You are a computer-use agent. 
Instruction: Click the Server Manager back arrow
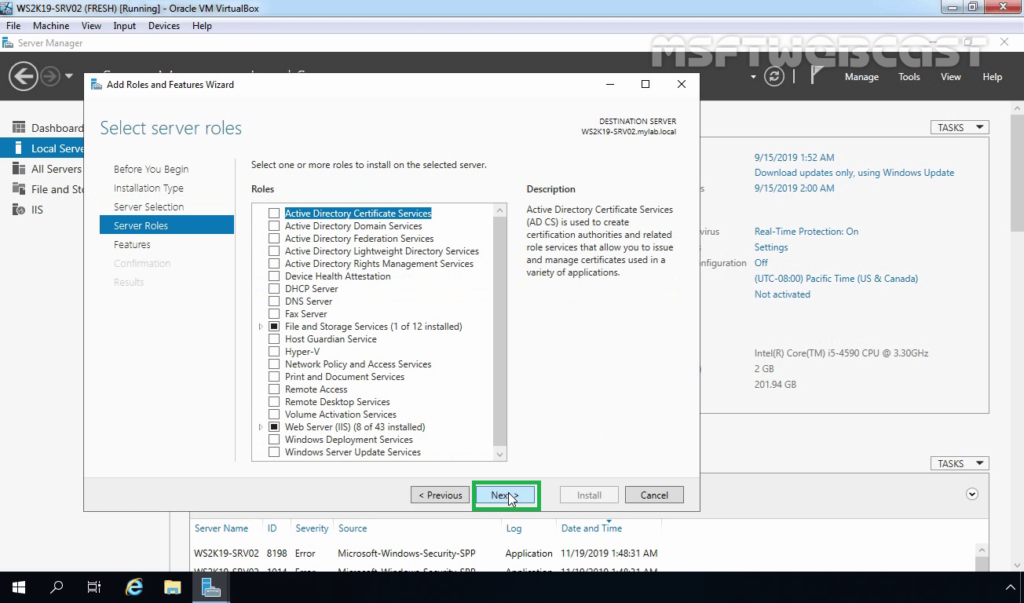(23, 76)
